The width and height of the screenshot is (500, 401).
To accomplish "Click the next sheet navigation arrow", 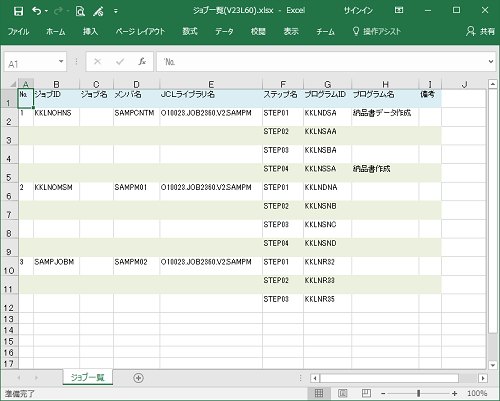I will (36, 378).
